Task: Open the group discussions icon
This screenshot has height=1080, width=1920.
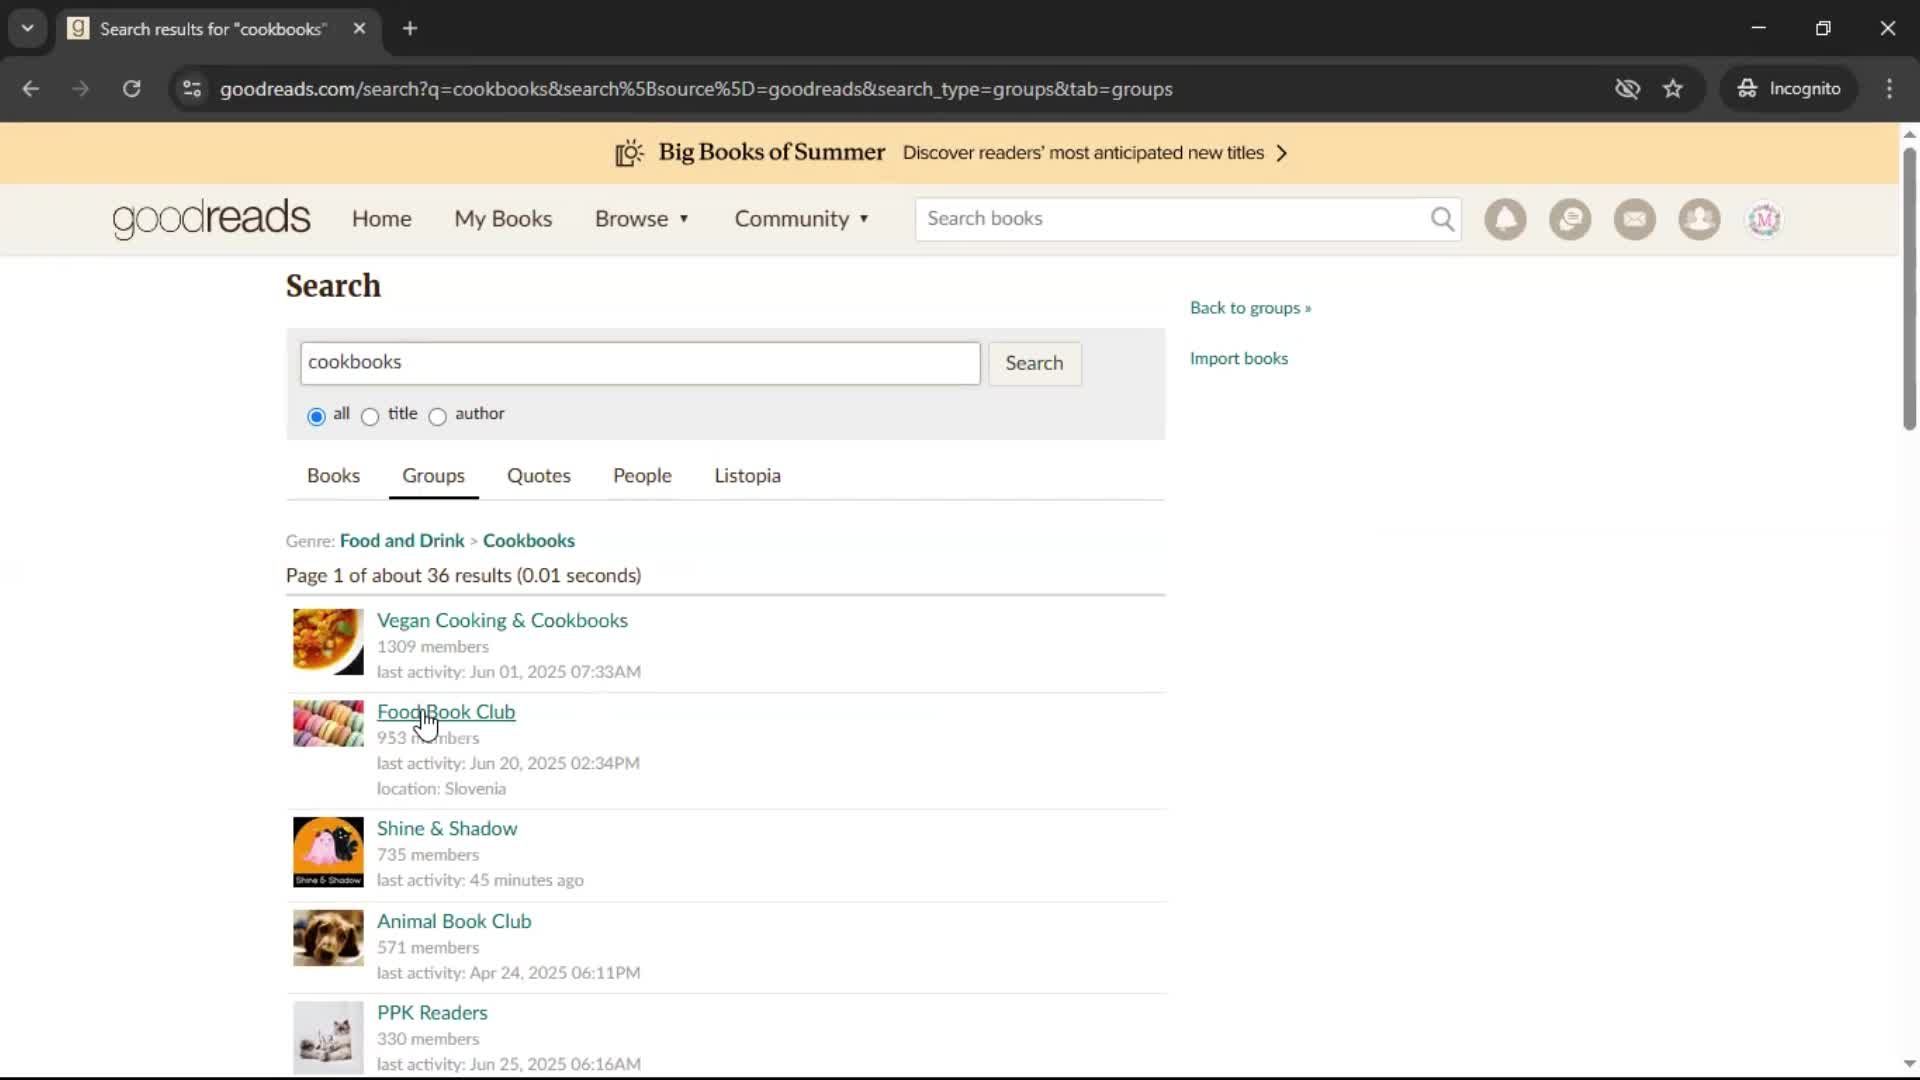Action: point(1570,219)
